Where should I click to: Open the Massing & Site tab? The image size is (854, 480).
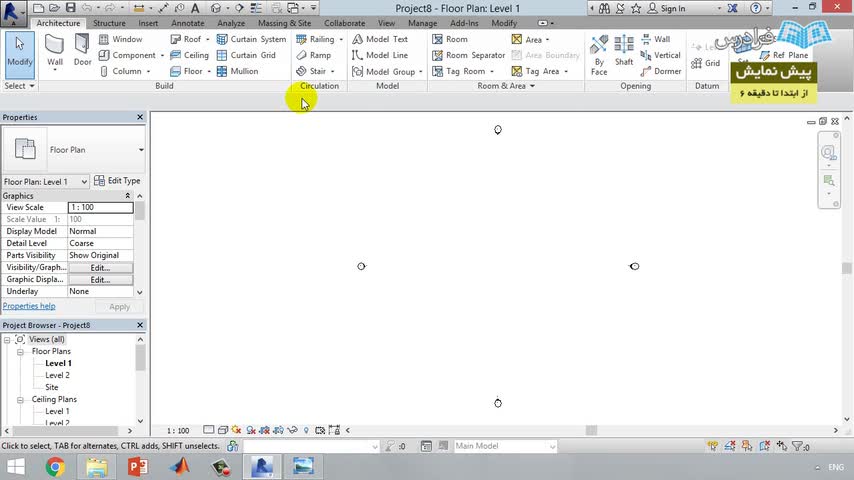[284, 23]
